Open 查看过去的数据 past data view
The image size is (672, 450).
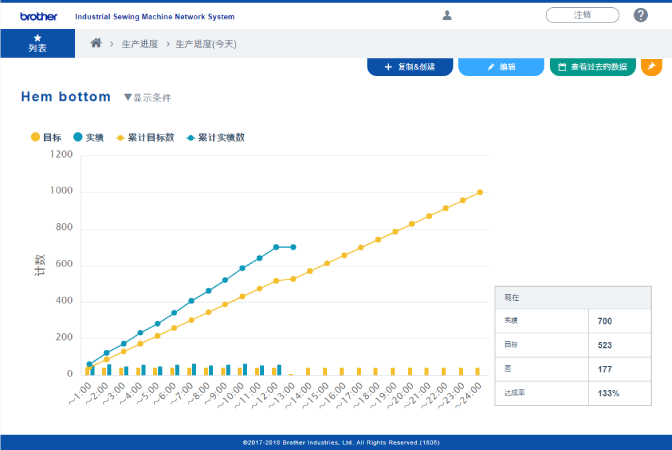coord(592,67)
